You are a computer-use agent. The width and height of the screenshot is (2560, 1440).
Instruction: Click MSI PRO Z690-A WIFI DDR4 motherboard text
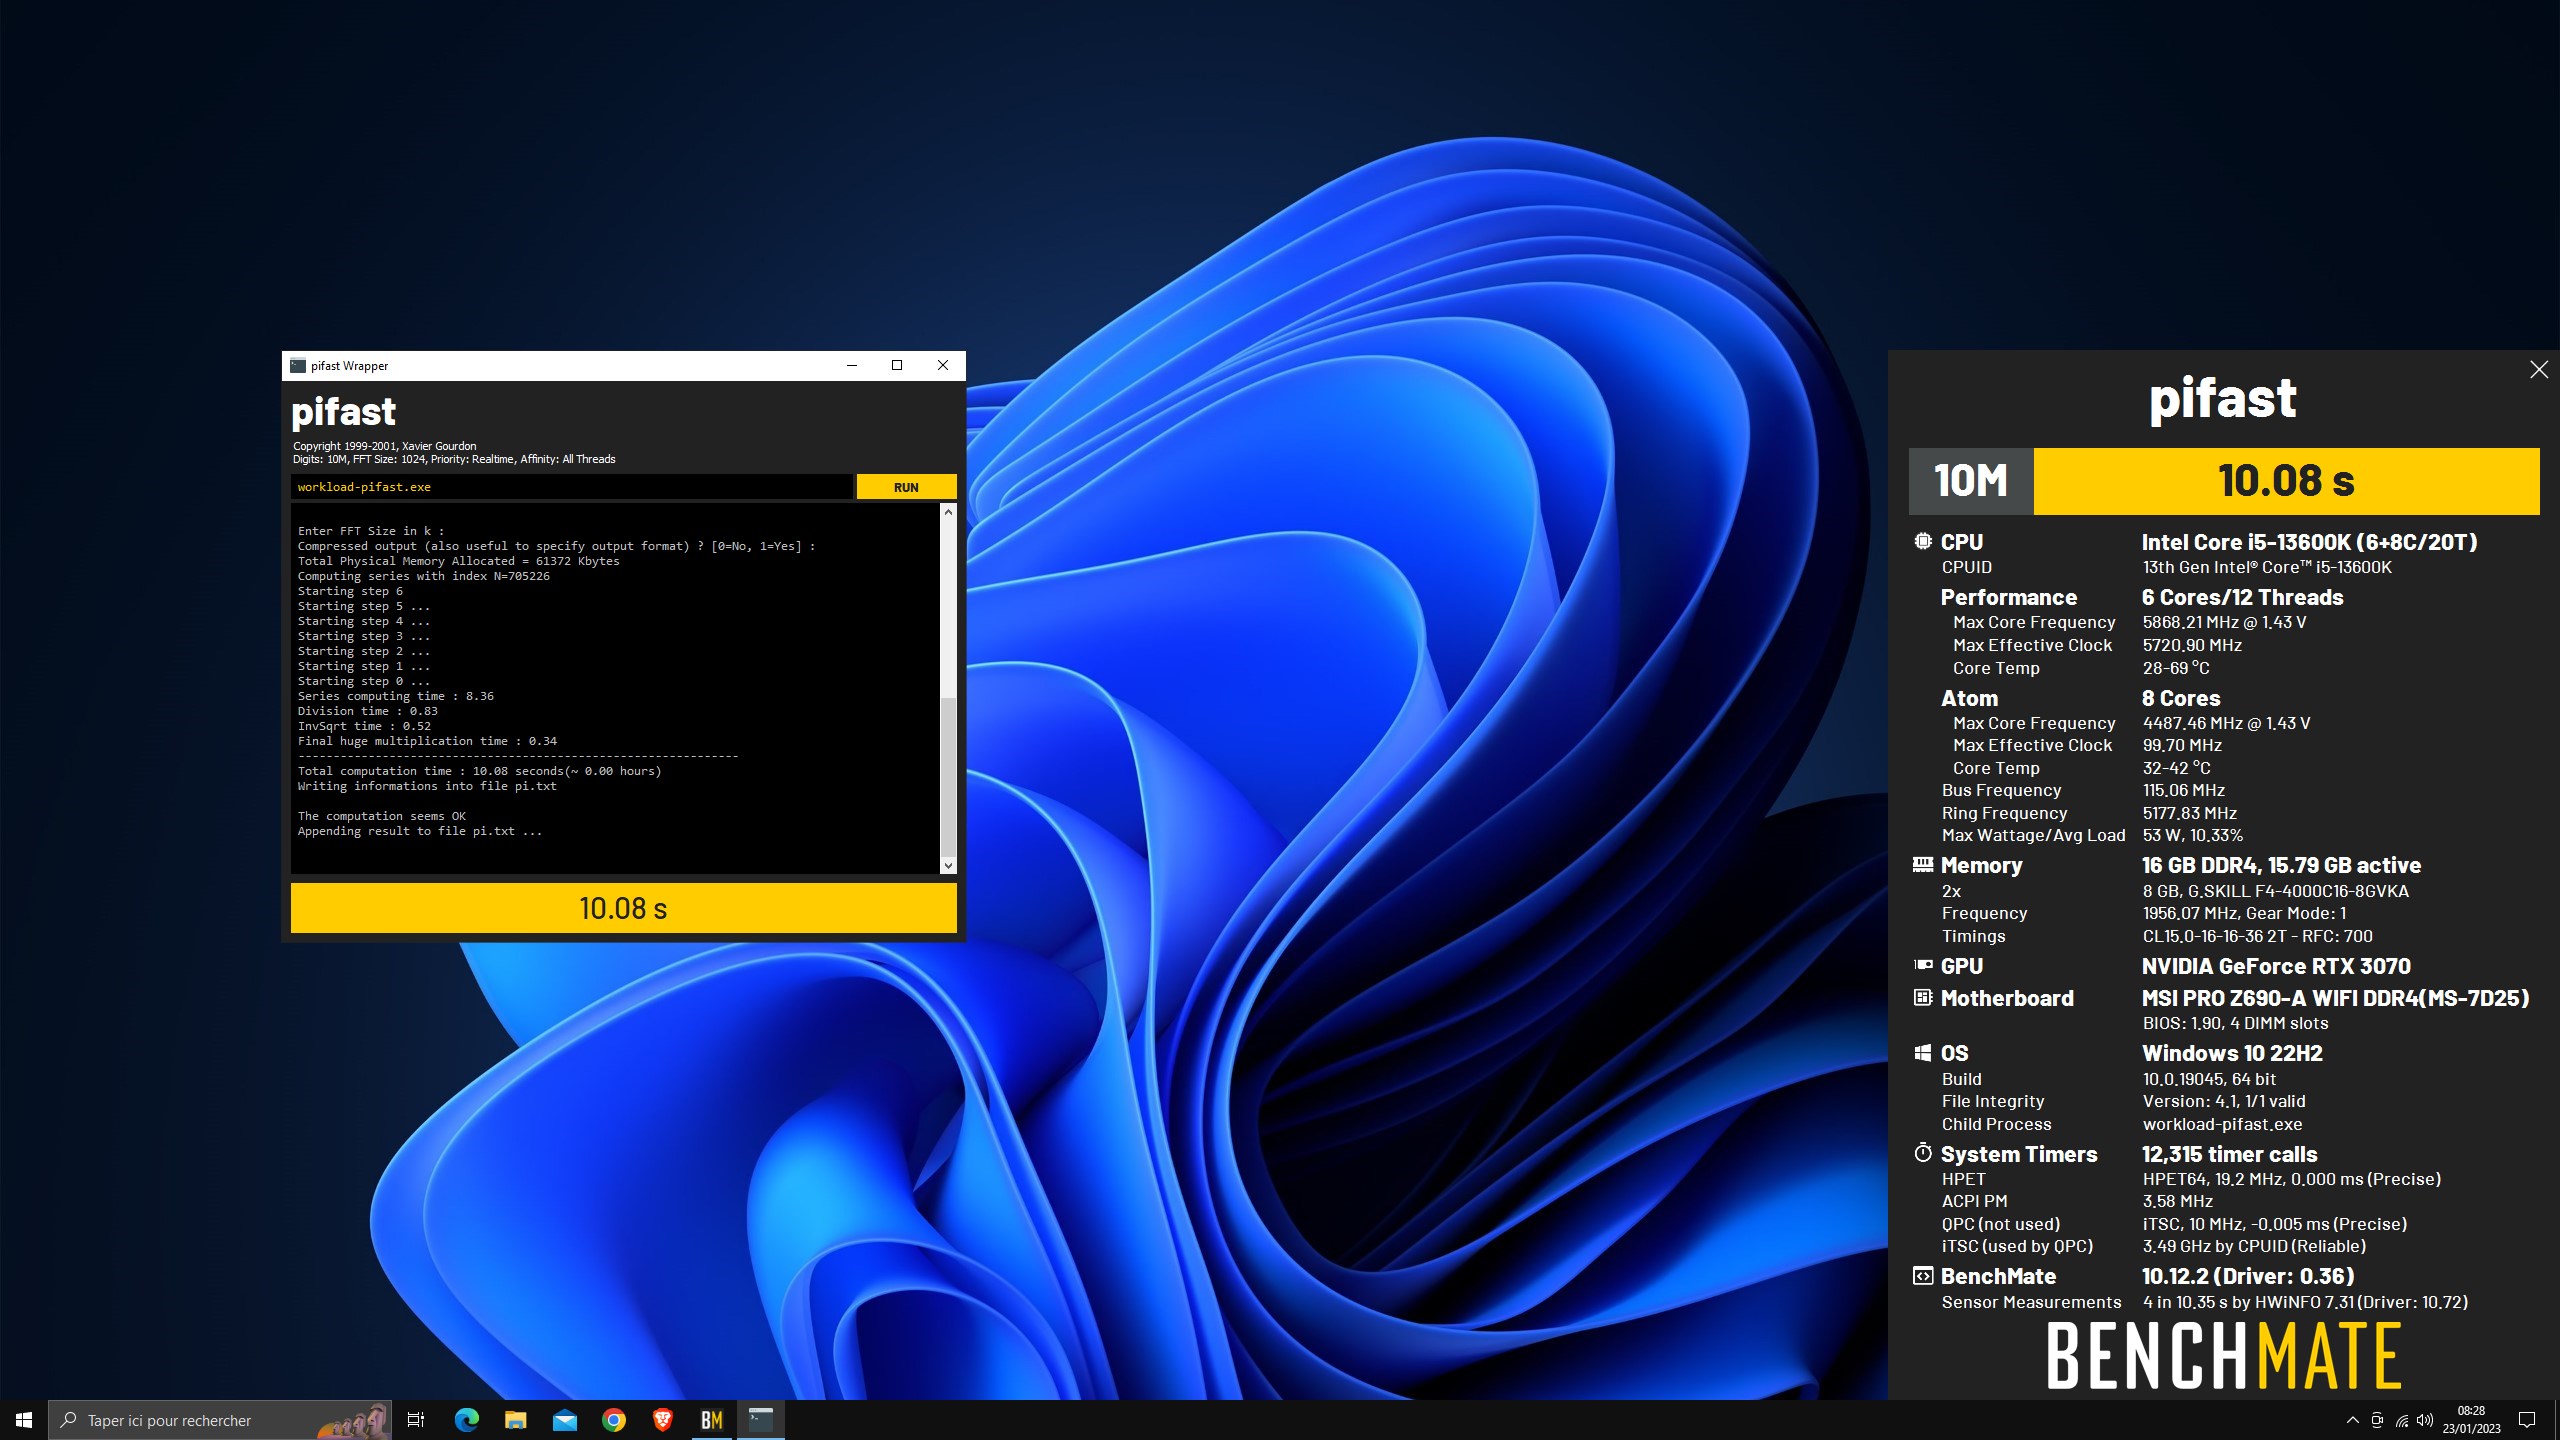point(2335,998)
